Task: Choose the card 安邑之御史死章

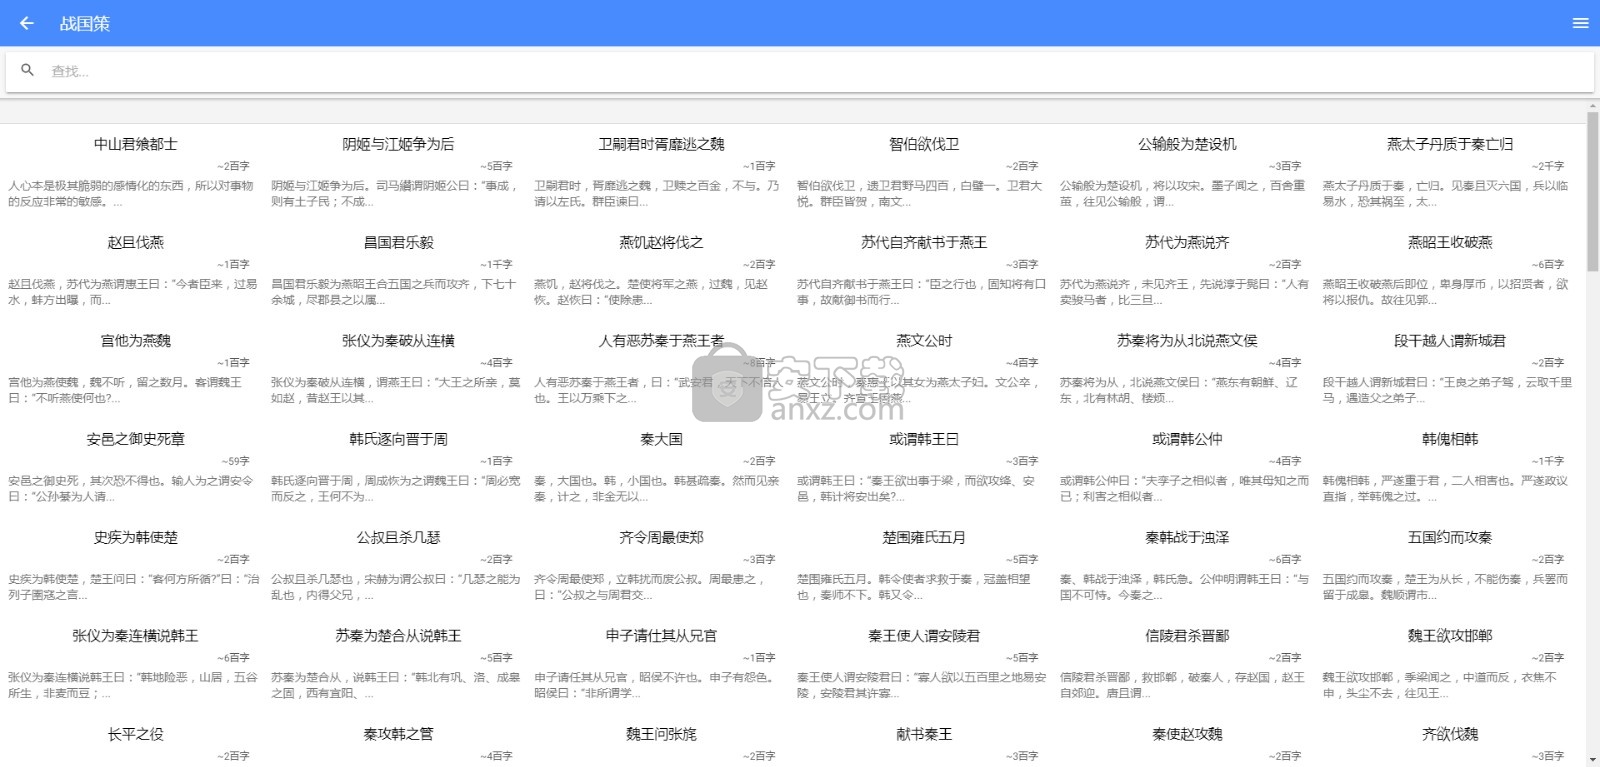Action: [136, 439]
